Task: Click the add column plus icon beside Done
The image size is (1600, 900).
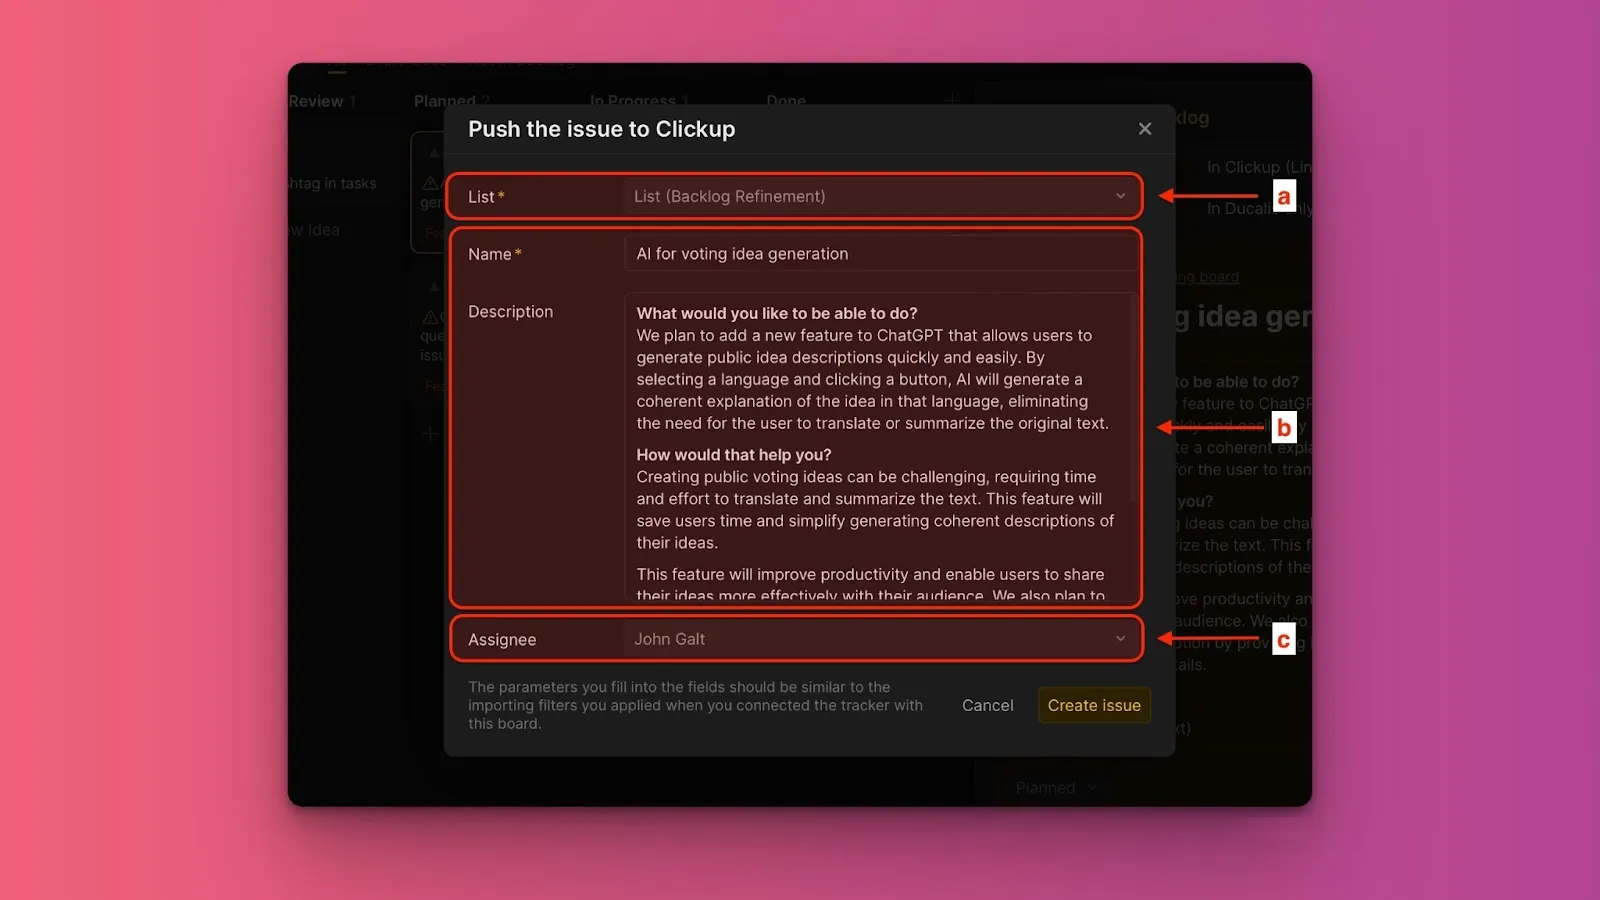Action: click(951, 100)
